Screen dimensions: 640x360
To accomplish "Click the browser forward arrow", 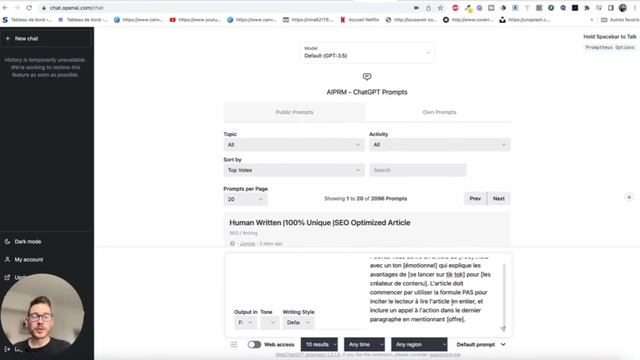I will [17, 8].
